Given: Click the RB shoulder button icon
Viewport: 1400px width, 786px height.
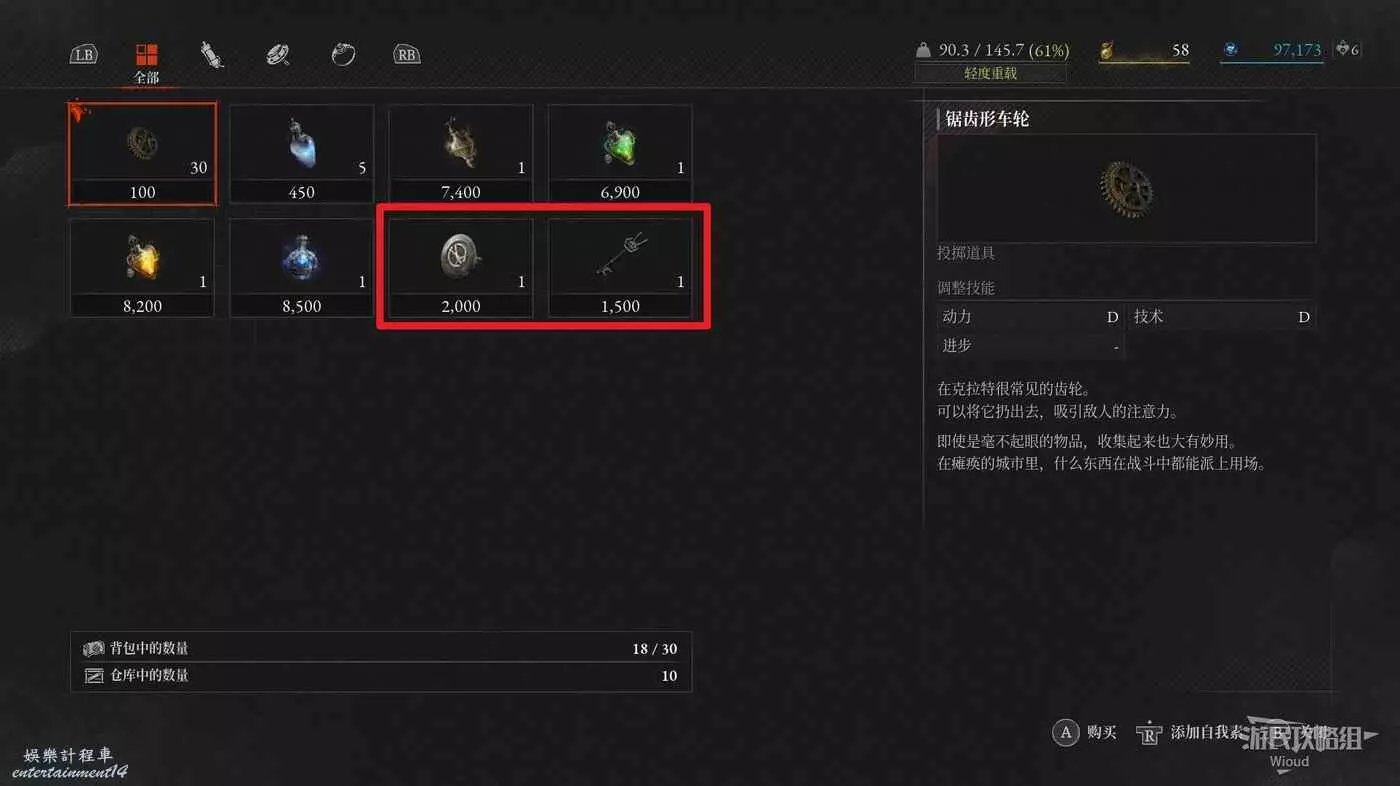Looking at the screenshot, I should [406, 55].
